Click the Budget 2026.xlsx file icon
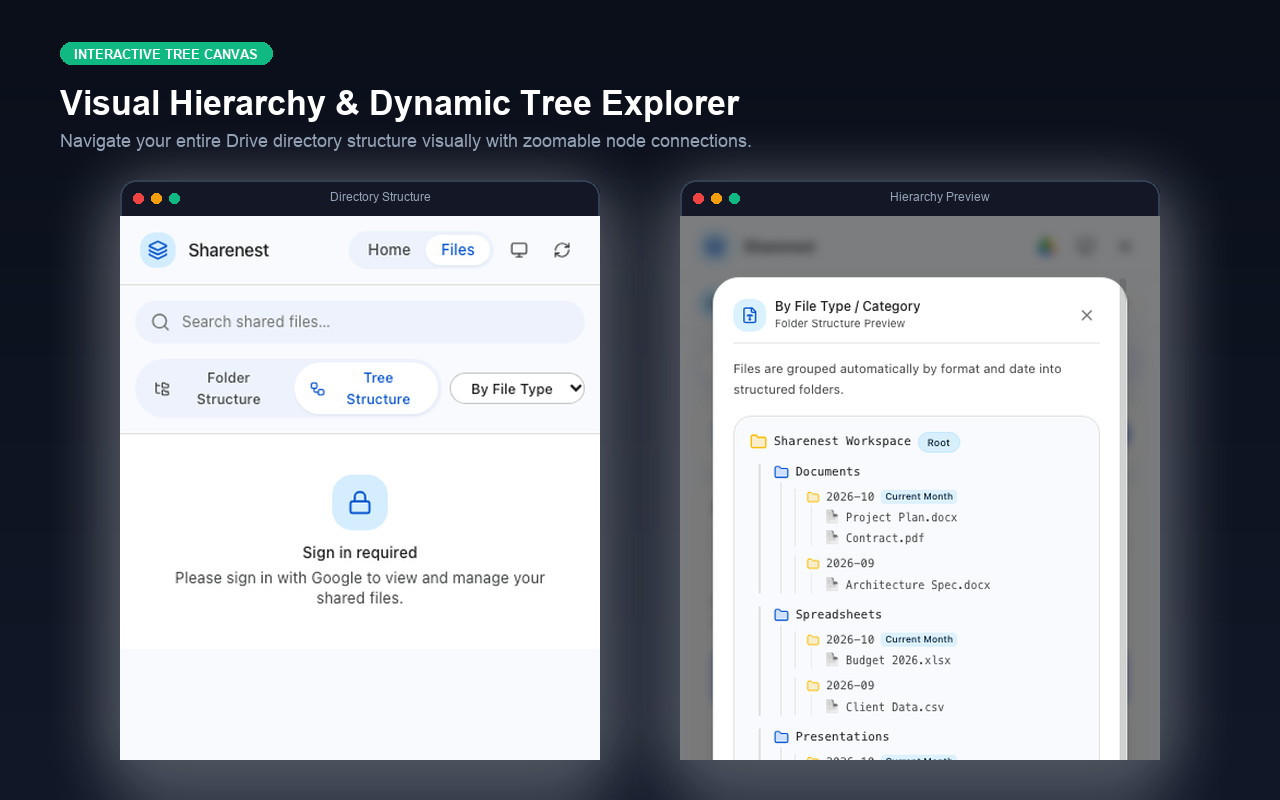Screen dimensions: 1280x800 tap(832, 660)
